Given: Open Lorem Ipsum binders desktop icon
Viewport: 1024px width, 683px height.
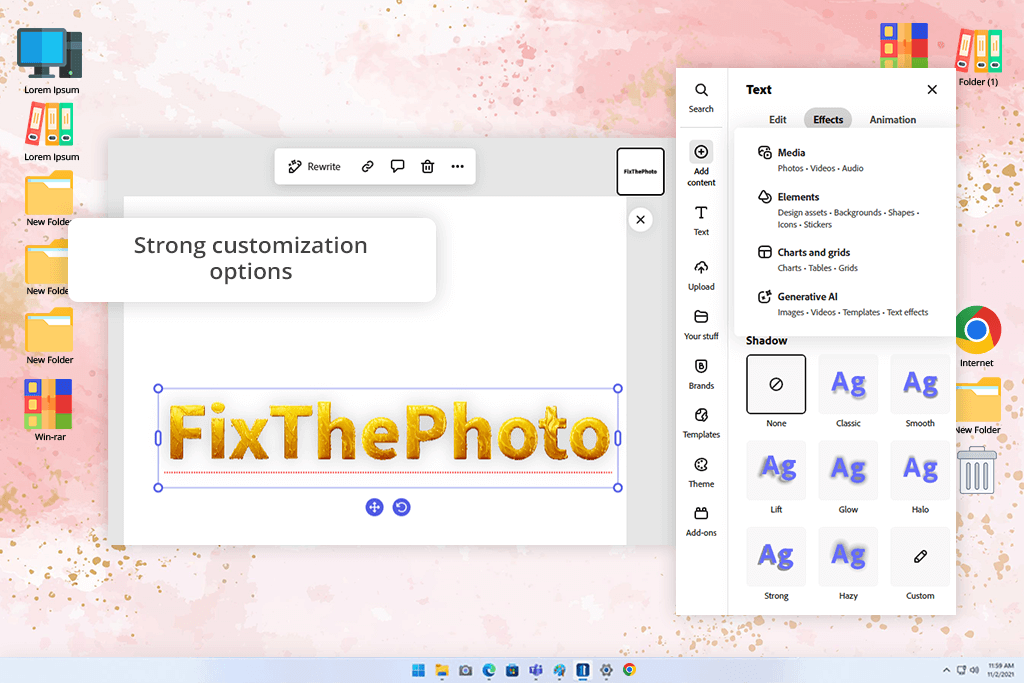Looking at the screenshot, I should pyautogui.click(x=51, y=132).
